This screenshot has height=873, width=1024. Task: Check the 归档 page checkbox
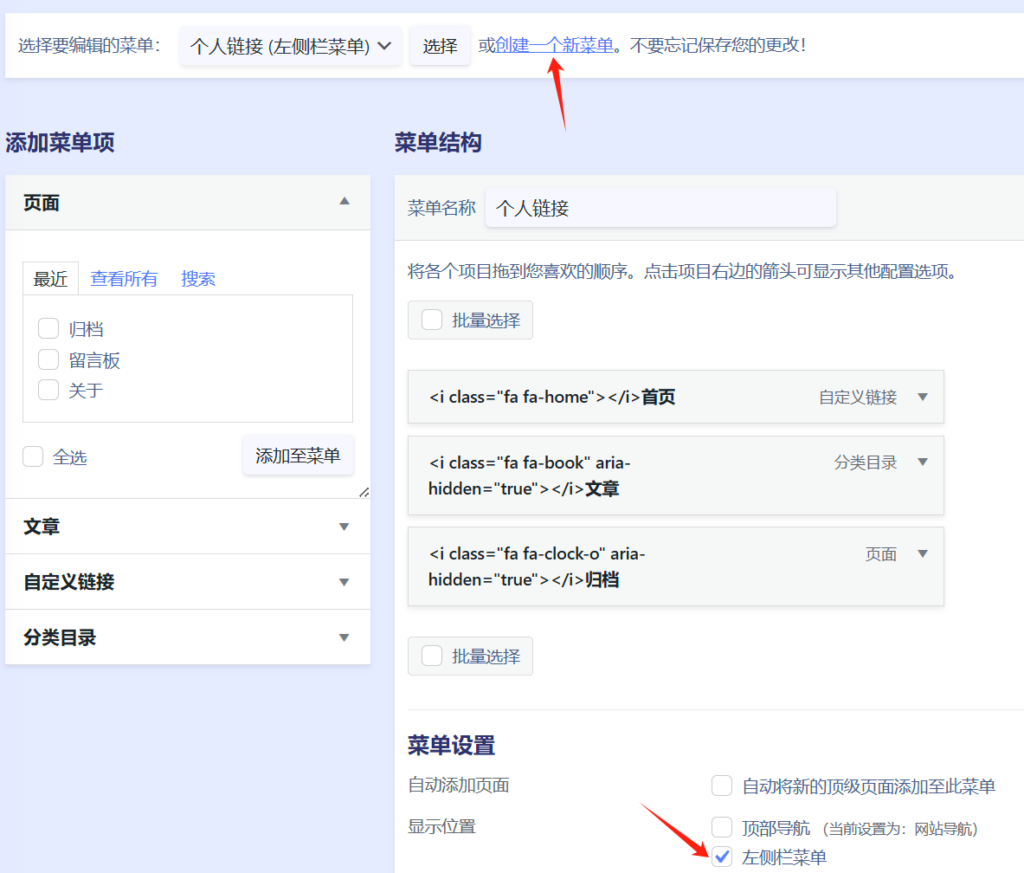[x=48, y=329]
